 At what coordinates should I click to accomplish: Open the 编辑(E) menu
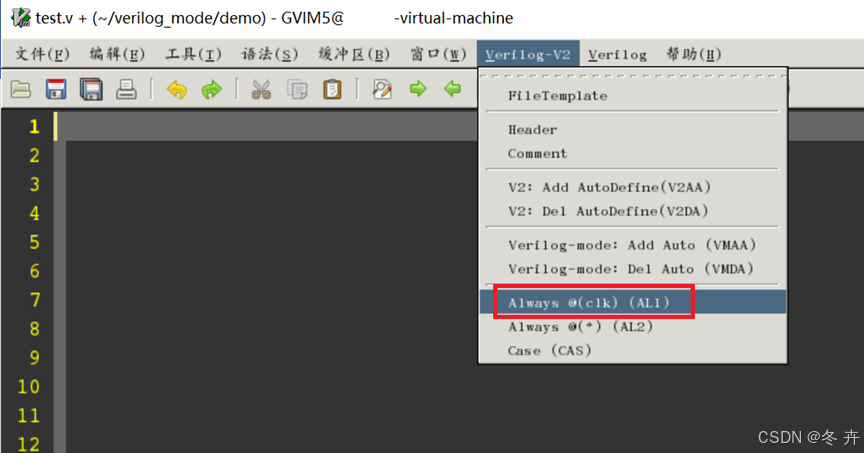[x=117, y=54]
